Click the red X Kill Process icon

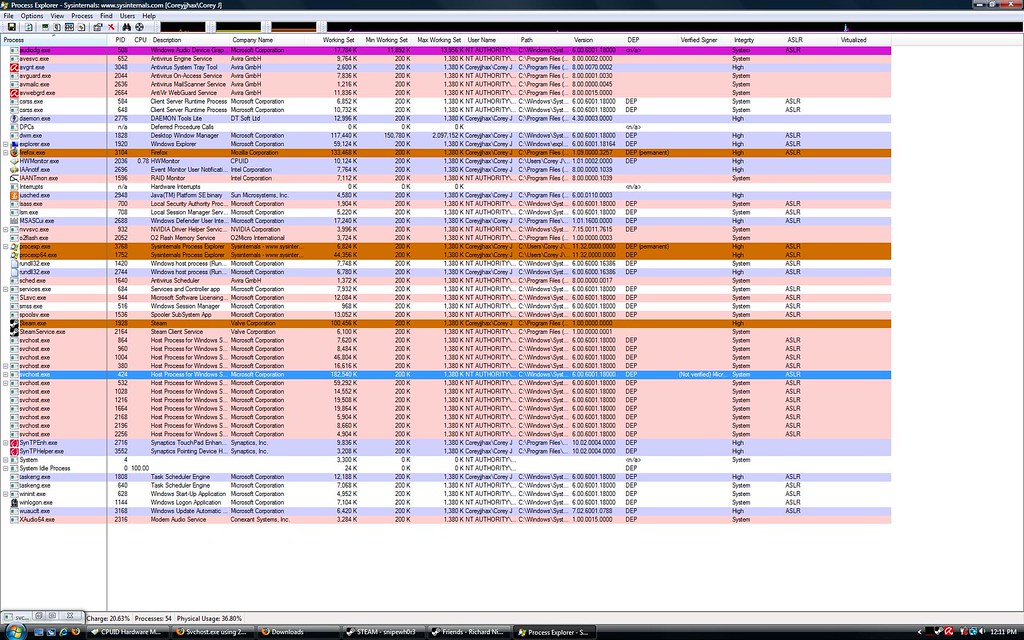tap(111, 27)
